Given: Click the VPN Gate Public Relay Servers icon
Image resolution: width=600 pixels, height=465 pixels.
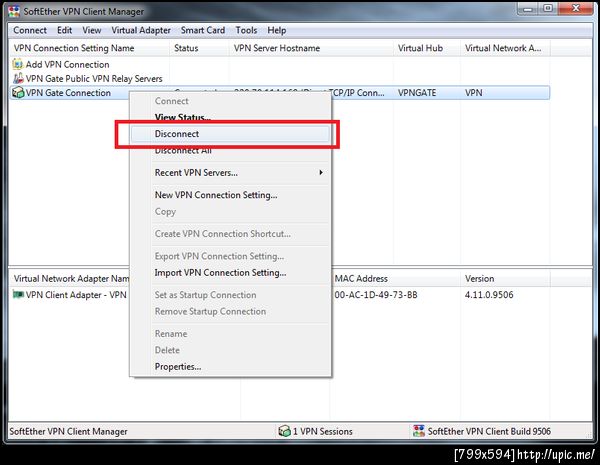Looking at the screenshot, I should pos(18,78).
